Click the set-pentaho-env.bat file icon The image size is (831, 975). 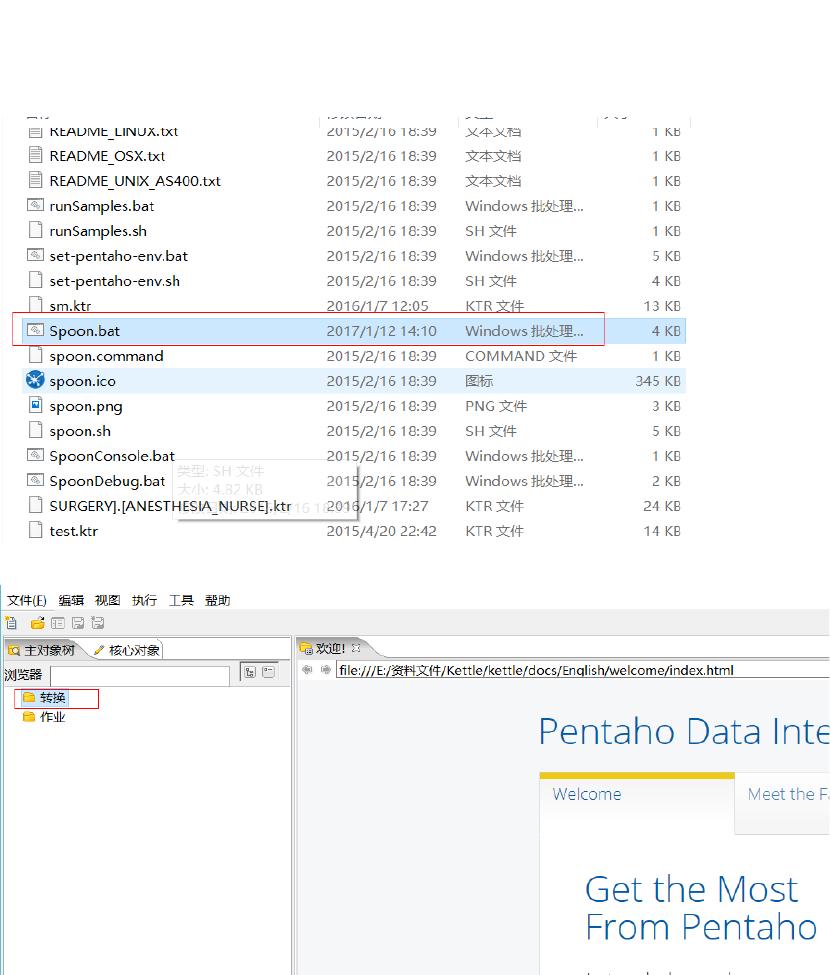pyautogui.click(x=35, y=255)
